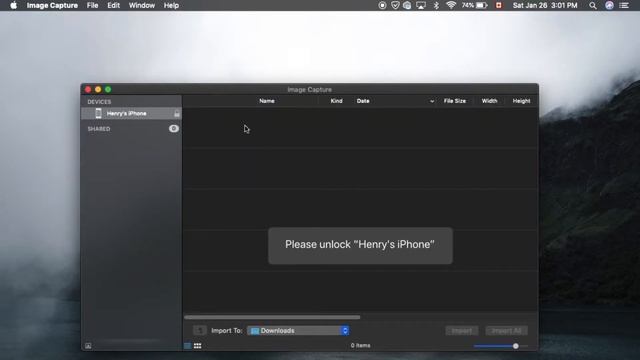Viewport: 640px width, 360px height.
Task: Open the Help menu
Action: click(171, 5)
